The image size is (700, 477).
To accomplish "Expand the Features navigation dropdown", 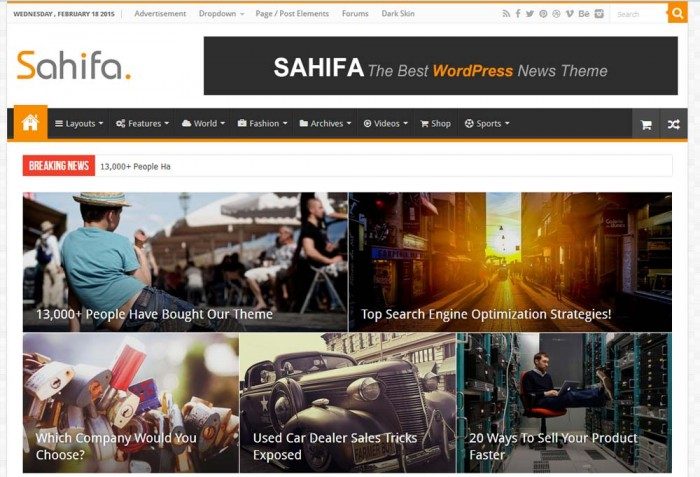I will click(x=142, y=124).
